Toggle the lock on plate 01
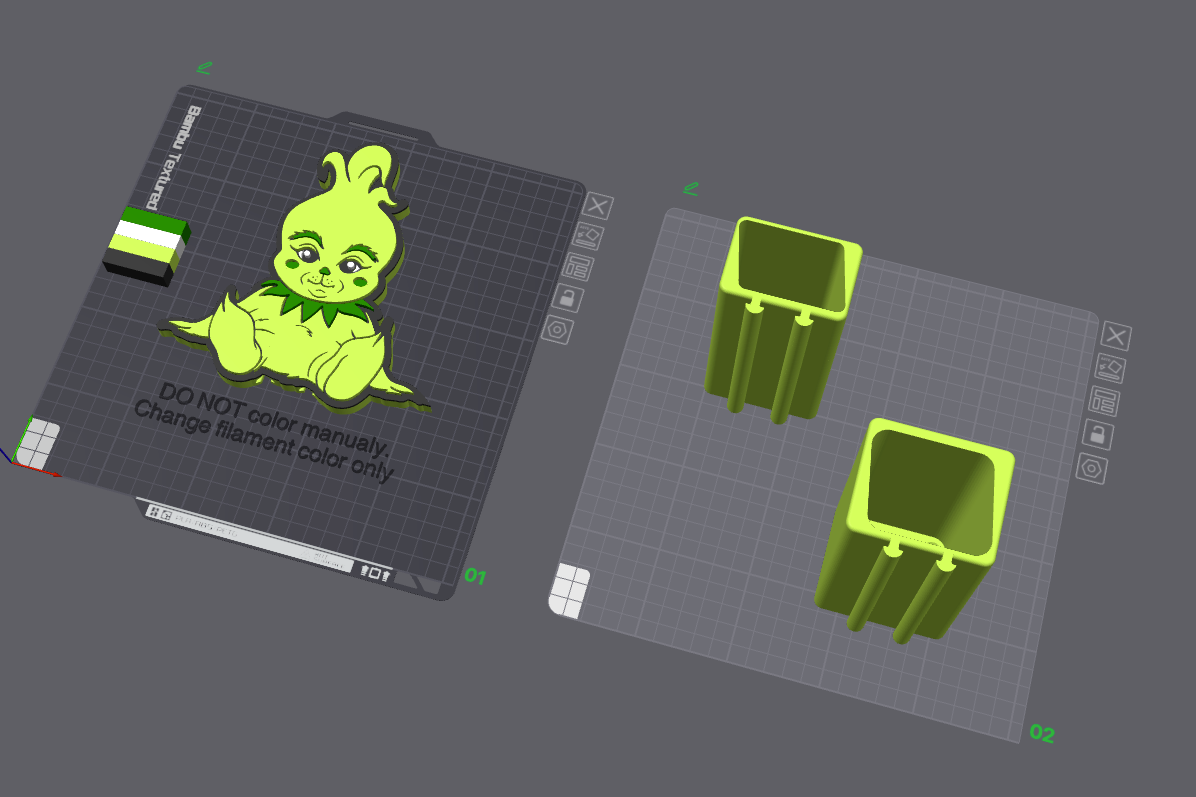1196x797 pixels. pyautogui.click(x=567, y=298)
